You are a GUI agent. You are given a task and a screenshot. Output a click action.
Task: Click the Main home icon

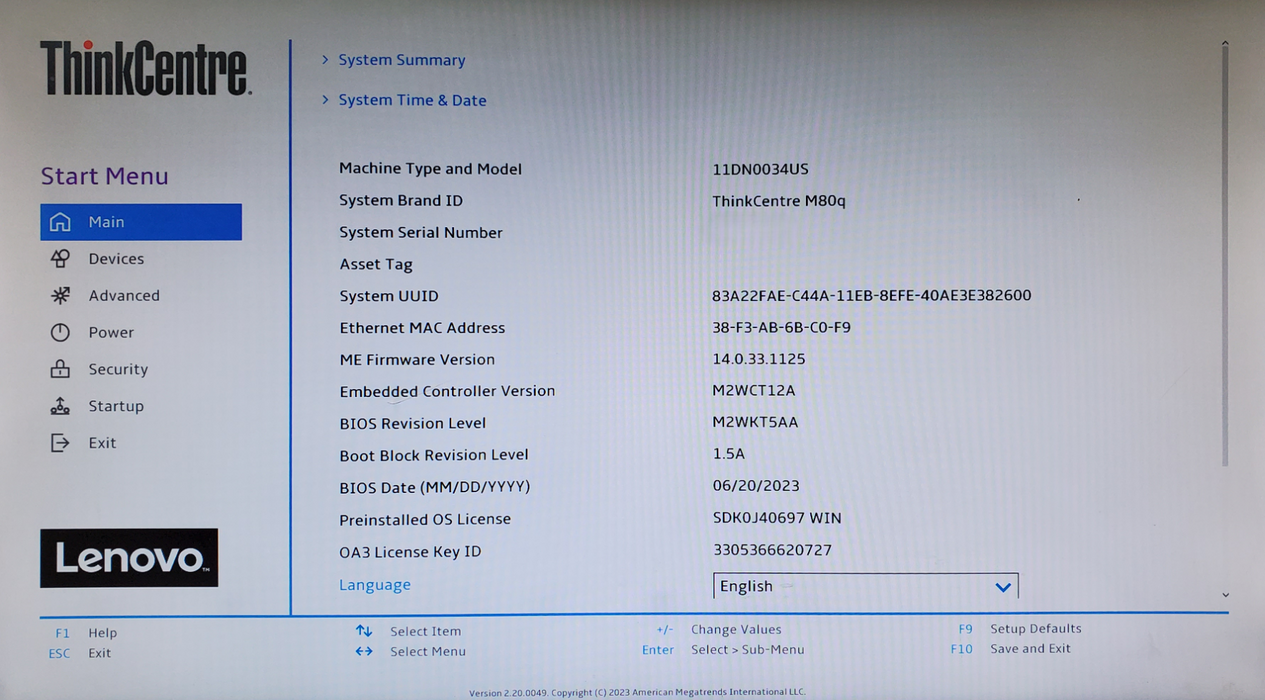60,222
